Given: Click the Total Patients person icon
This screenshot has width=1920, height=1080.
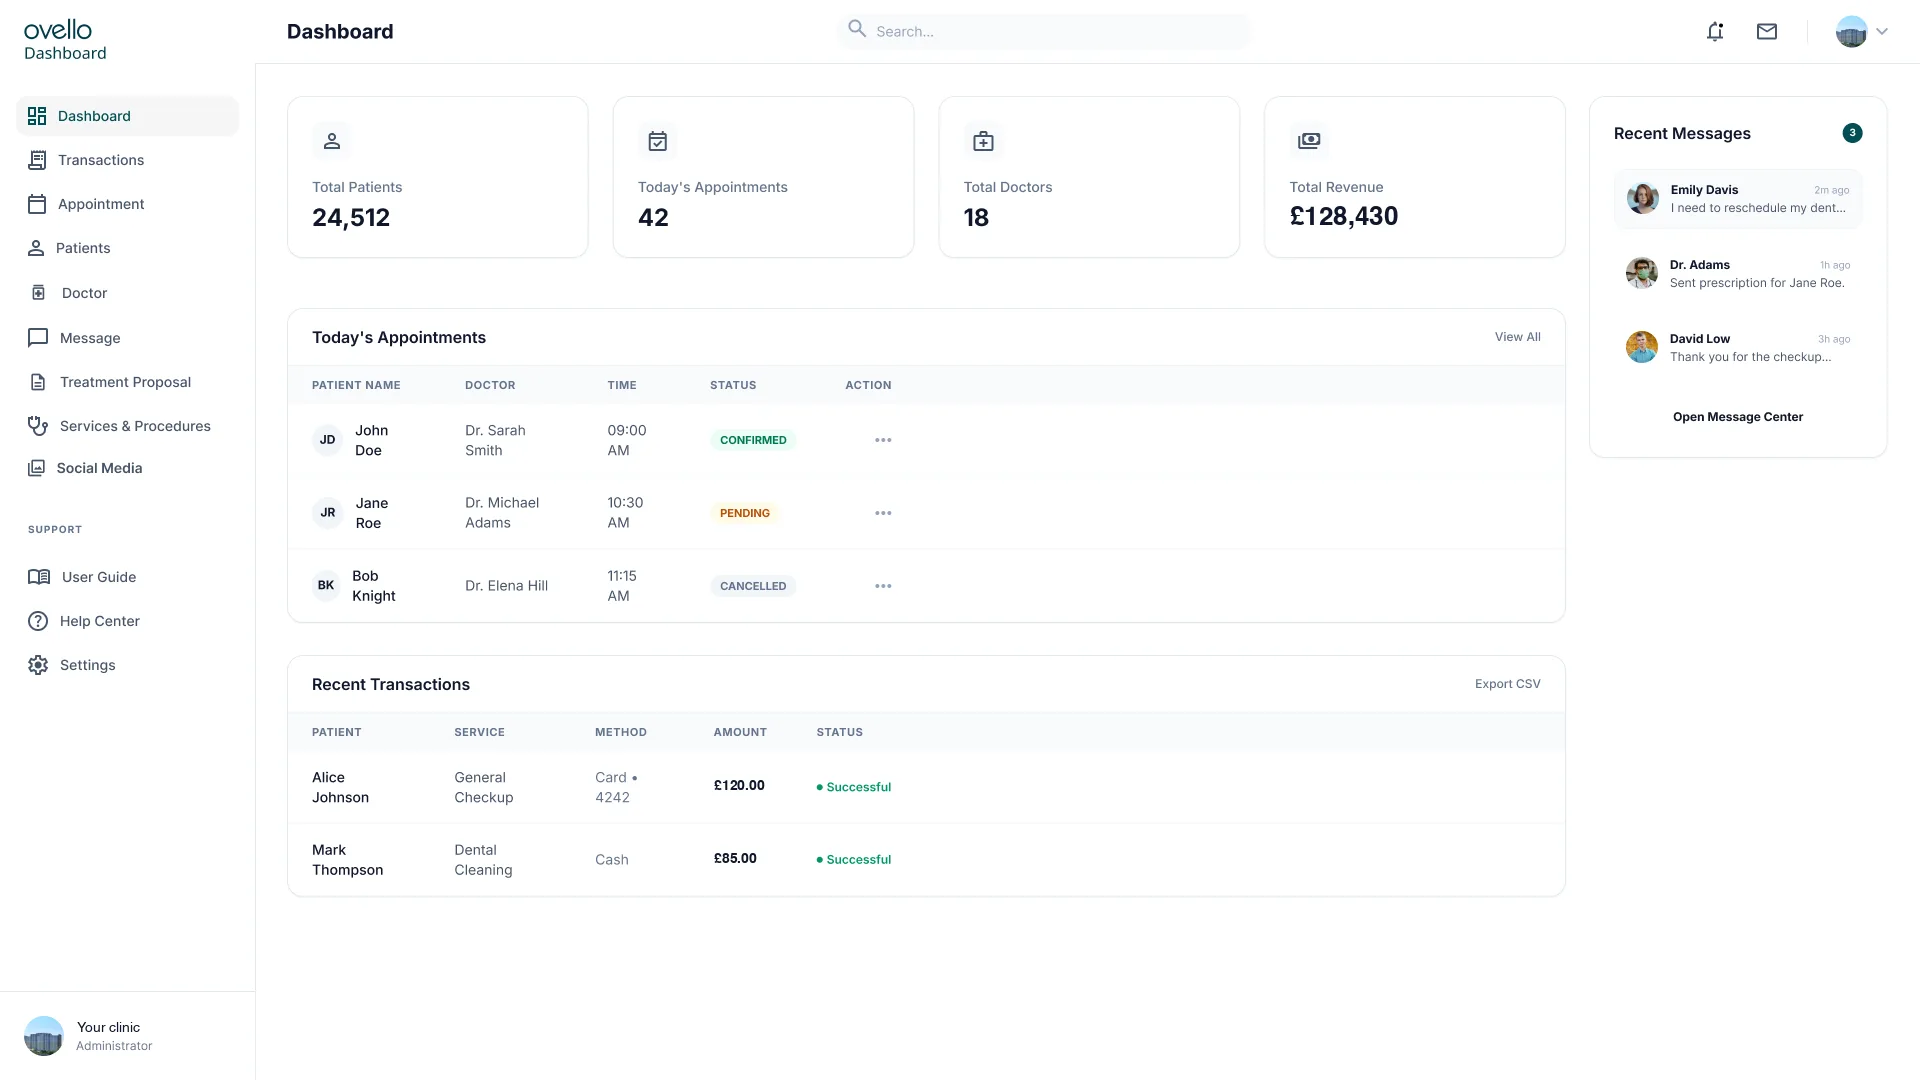Looking at the screenshot, I should [x=332, y=141].
